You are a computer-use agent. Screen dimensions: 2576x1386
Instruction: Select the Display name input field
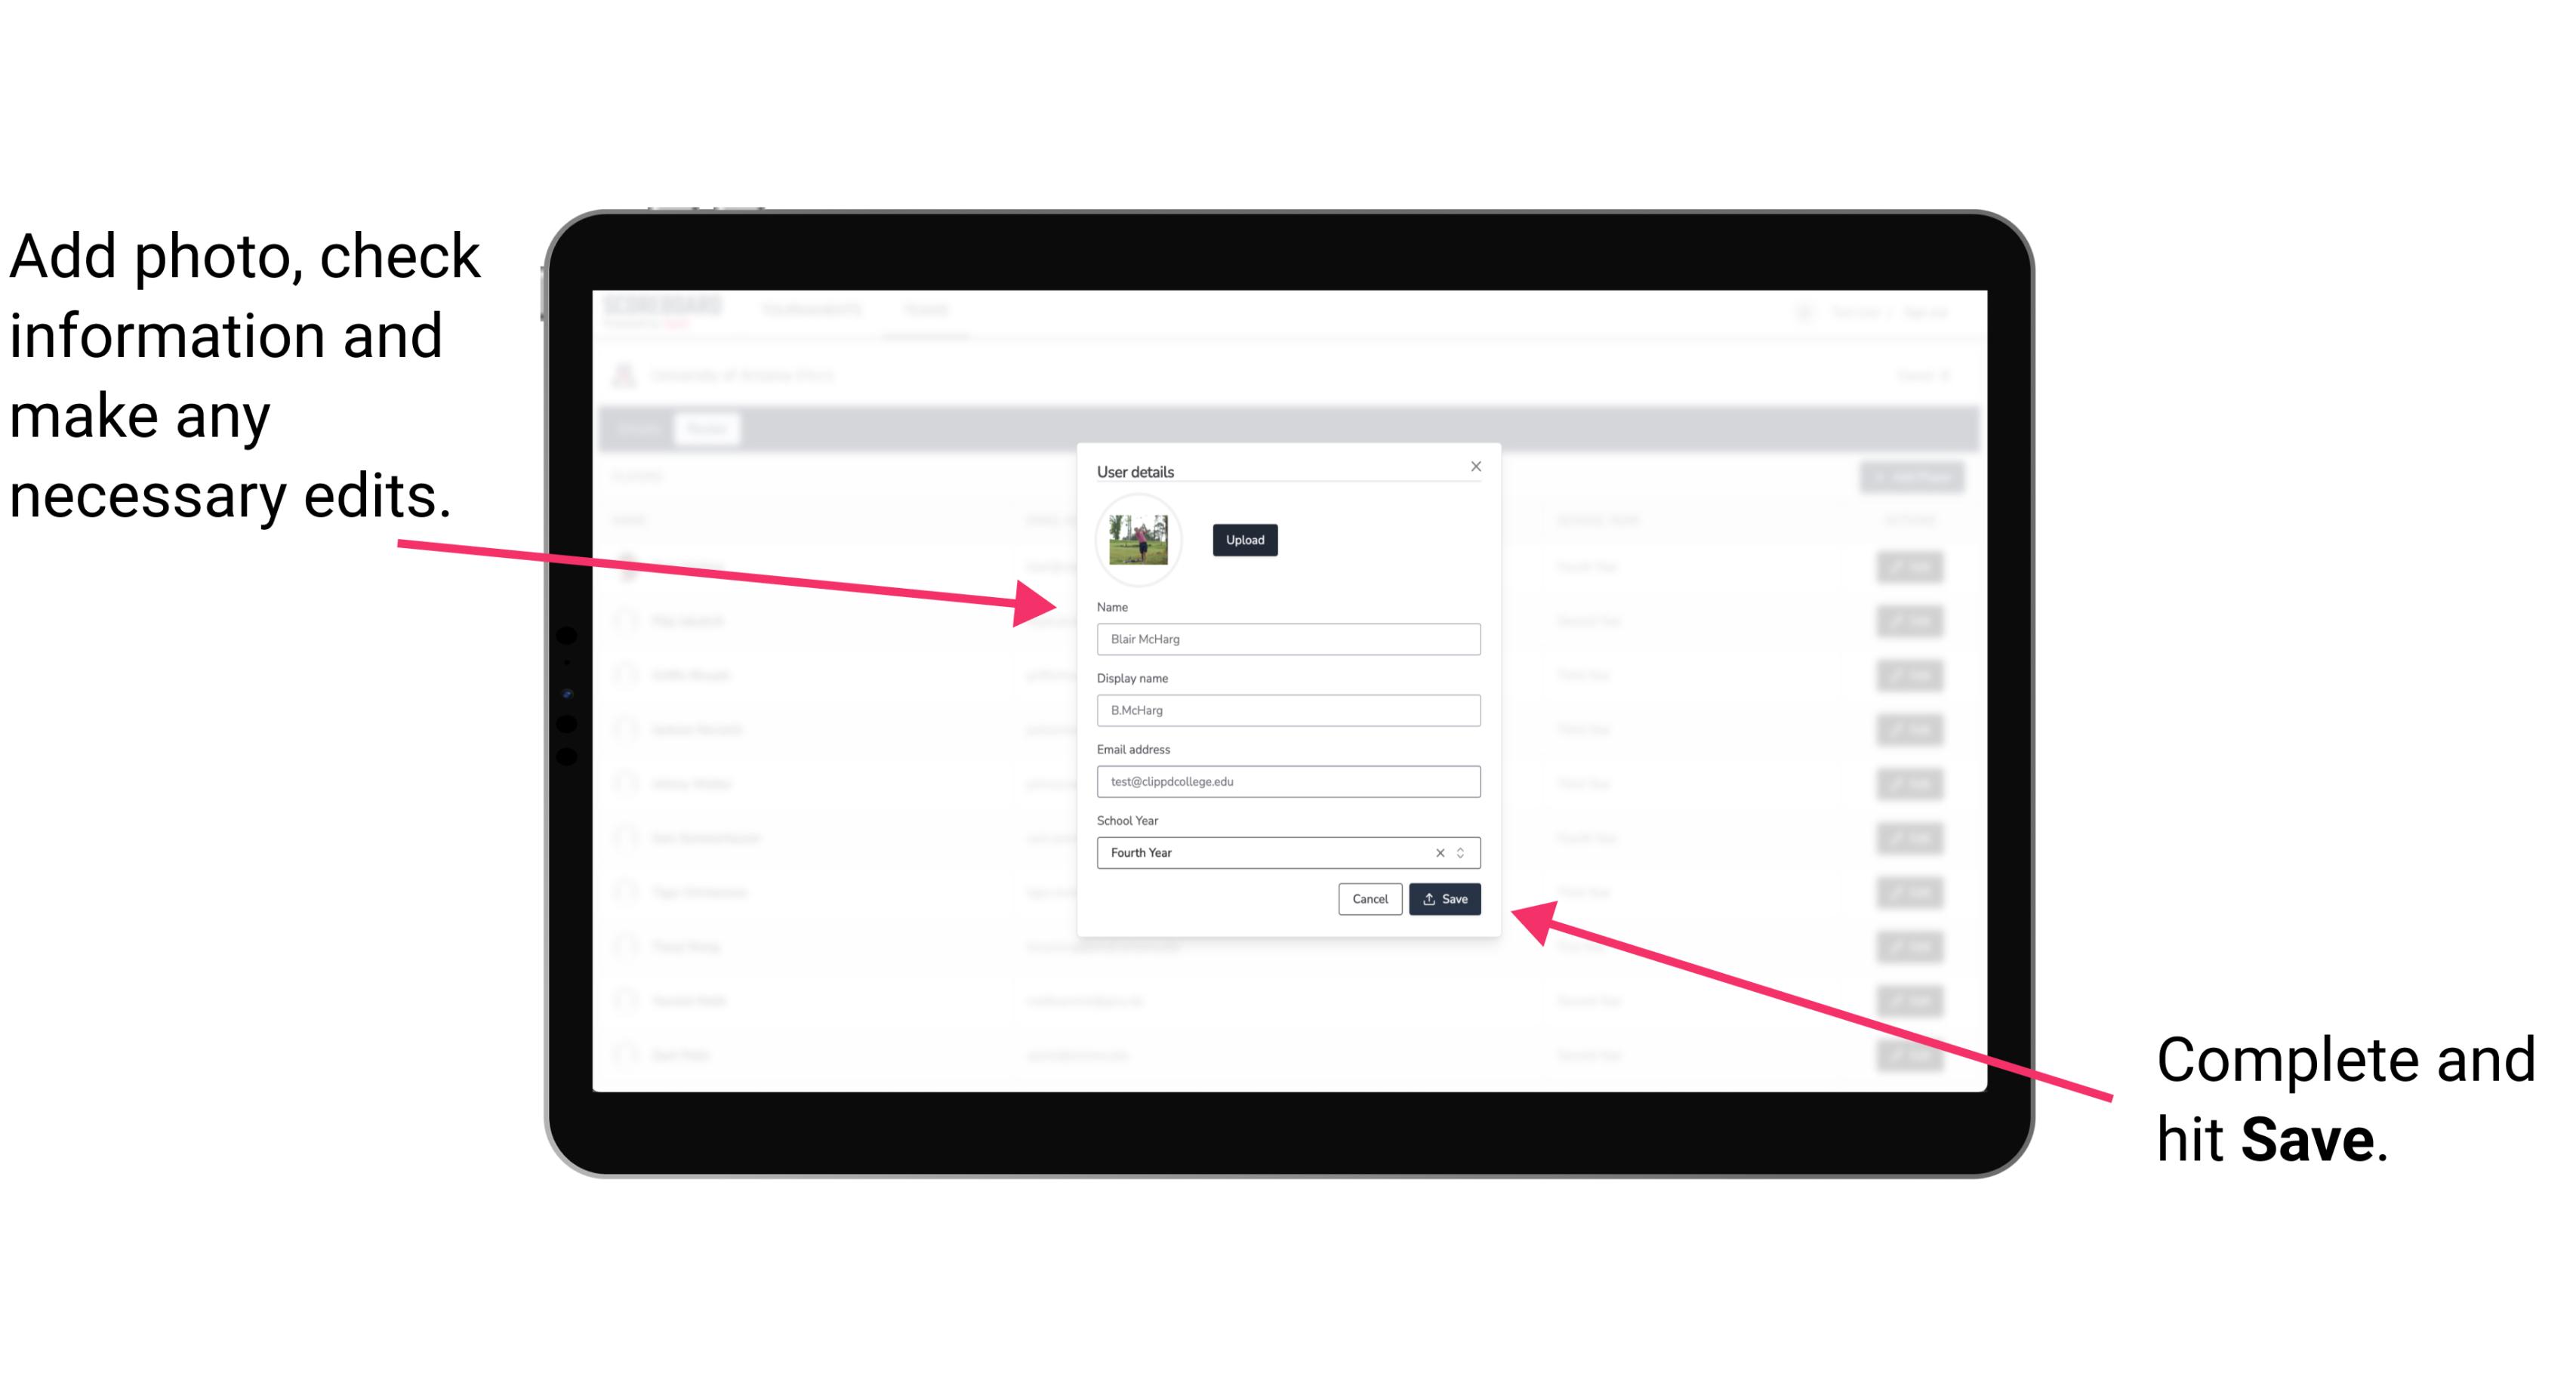coord(1286,710)
